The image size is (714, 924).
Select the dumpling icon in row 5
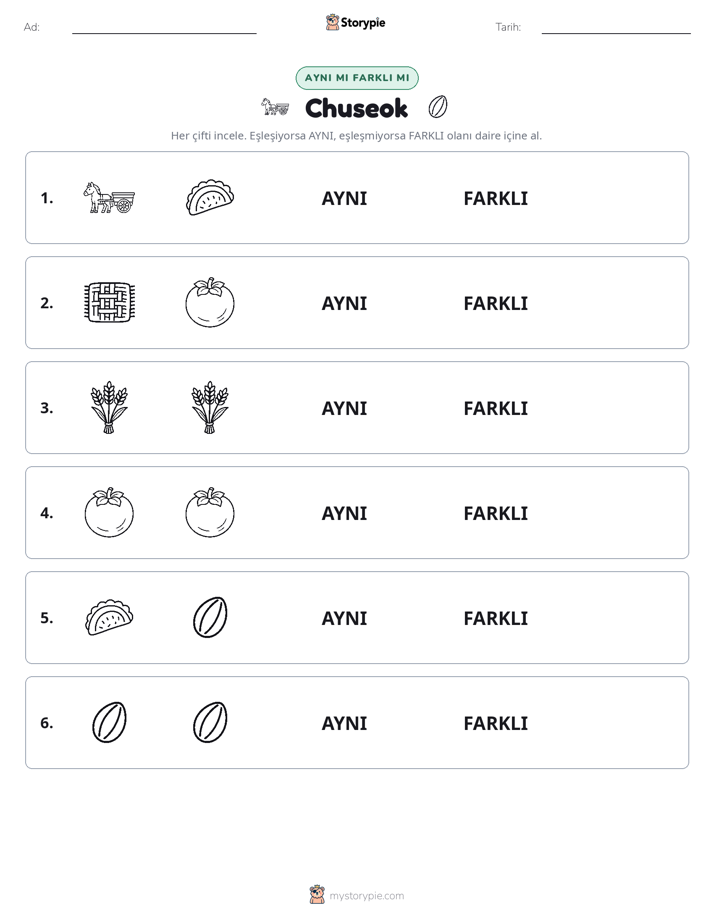[109, 617]
